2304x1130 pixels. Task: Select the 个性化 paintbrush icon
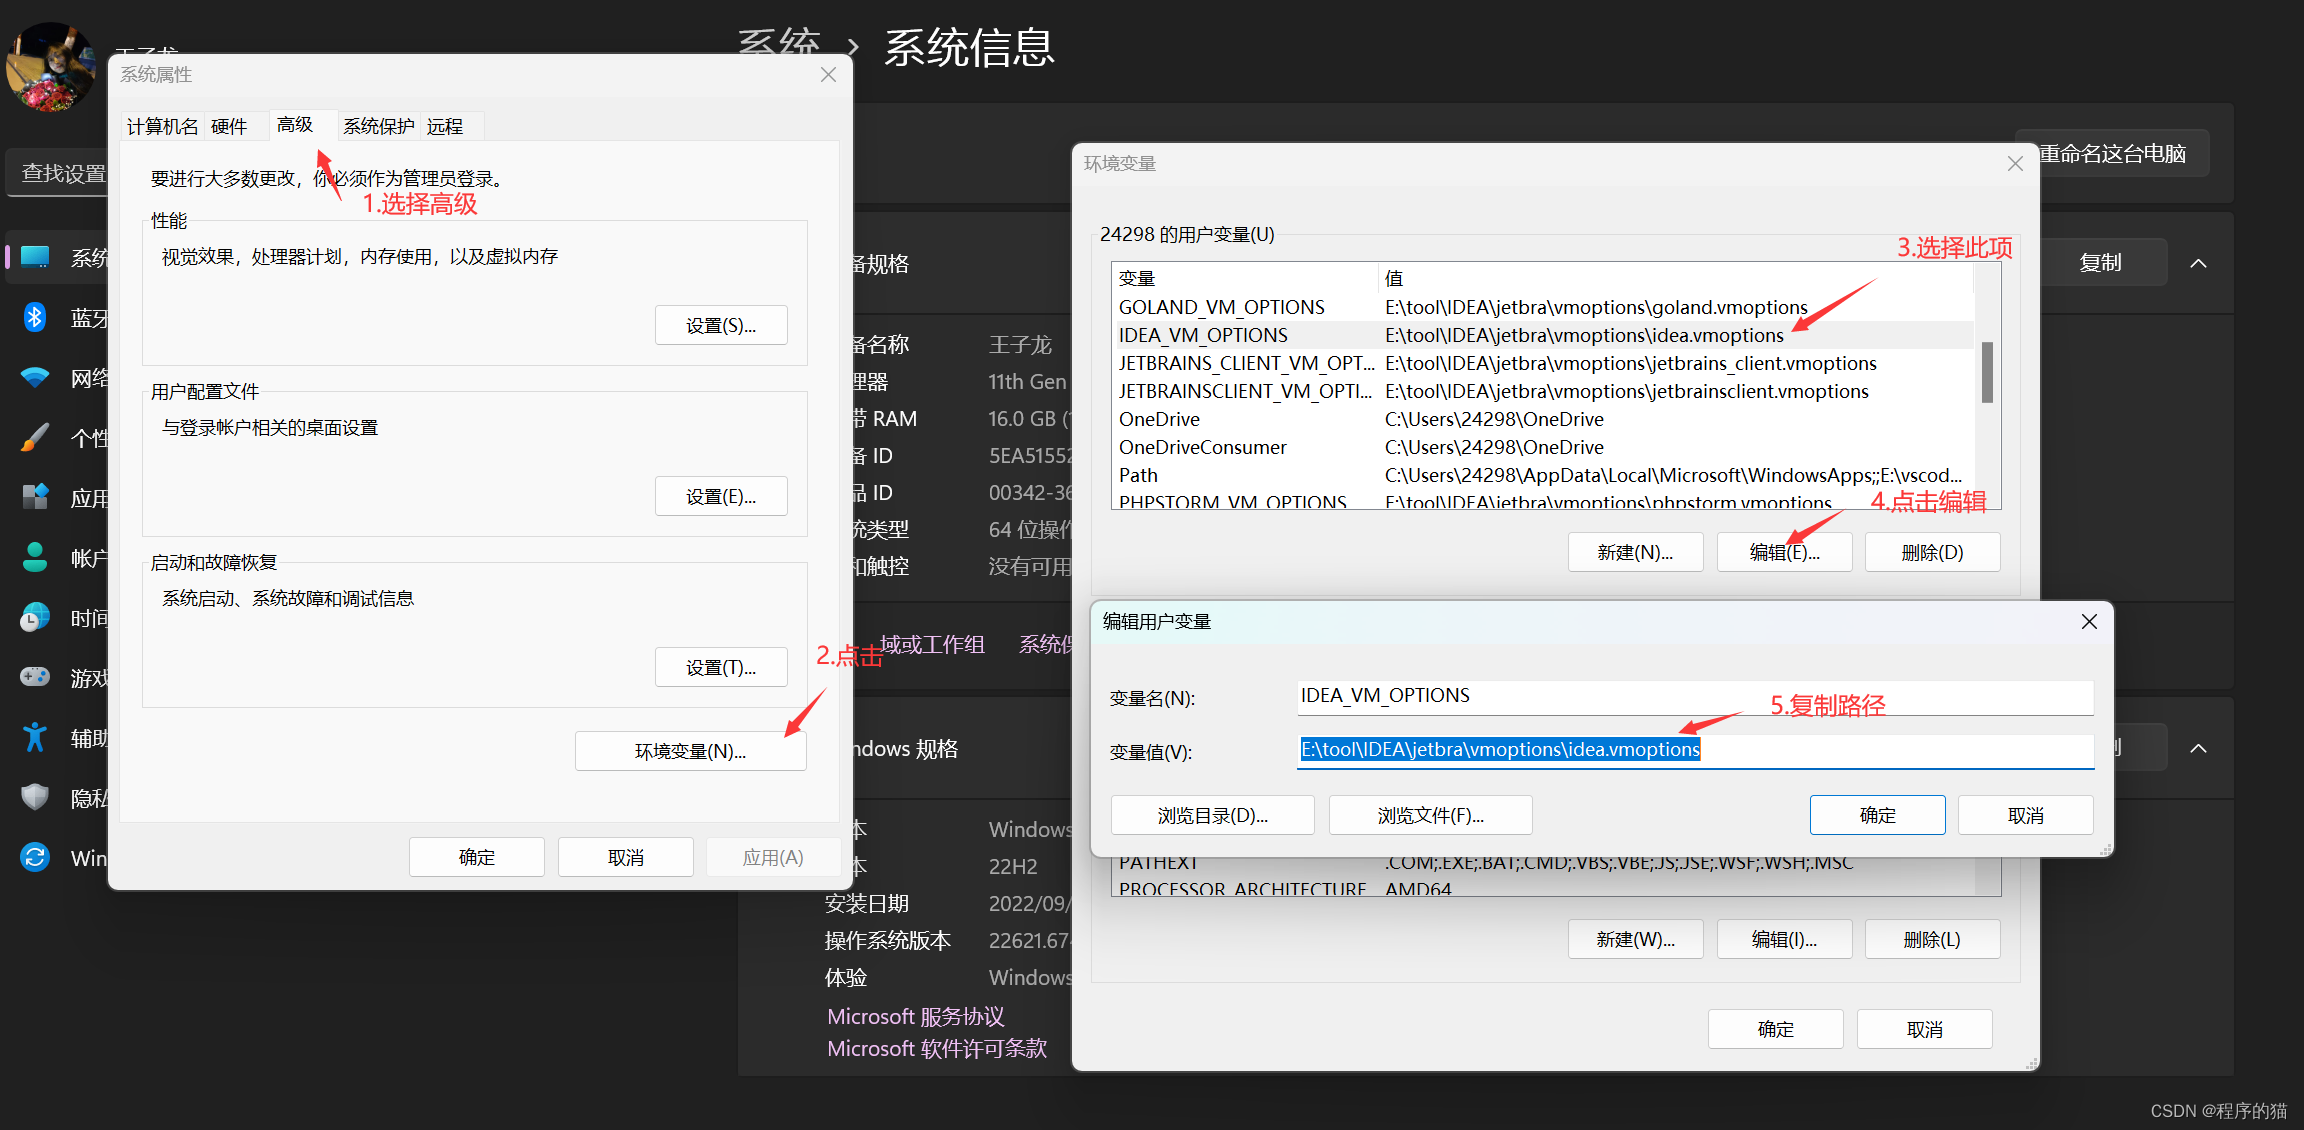coord(35,437)
